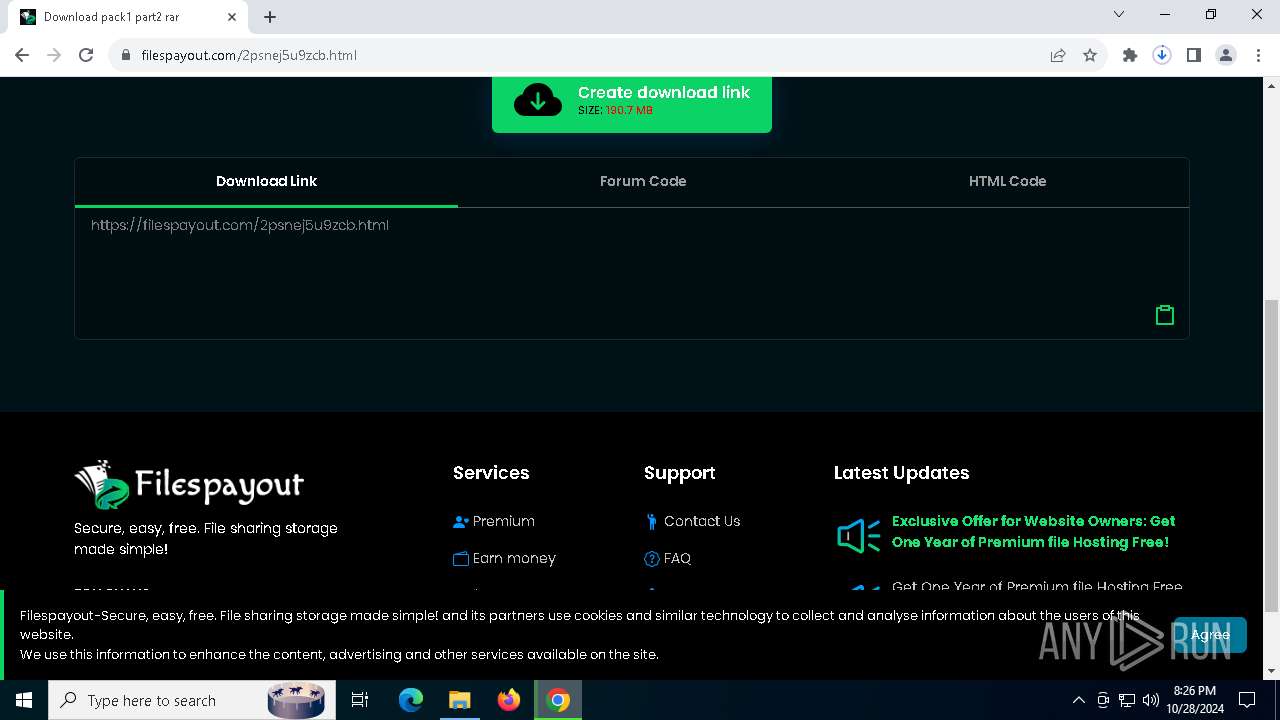Click the Filespayout footer logo

(189, 485)
